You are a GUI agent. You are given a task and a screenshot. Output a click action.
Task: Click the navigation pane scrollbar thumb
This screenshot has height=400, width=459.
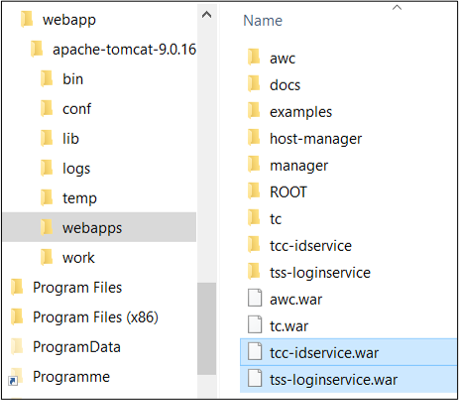[x=207, y=329]
